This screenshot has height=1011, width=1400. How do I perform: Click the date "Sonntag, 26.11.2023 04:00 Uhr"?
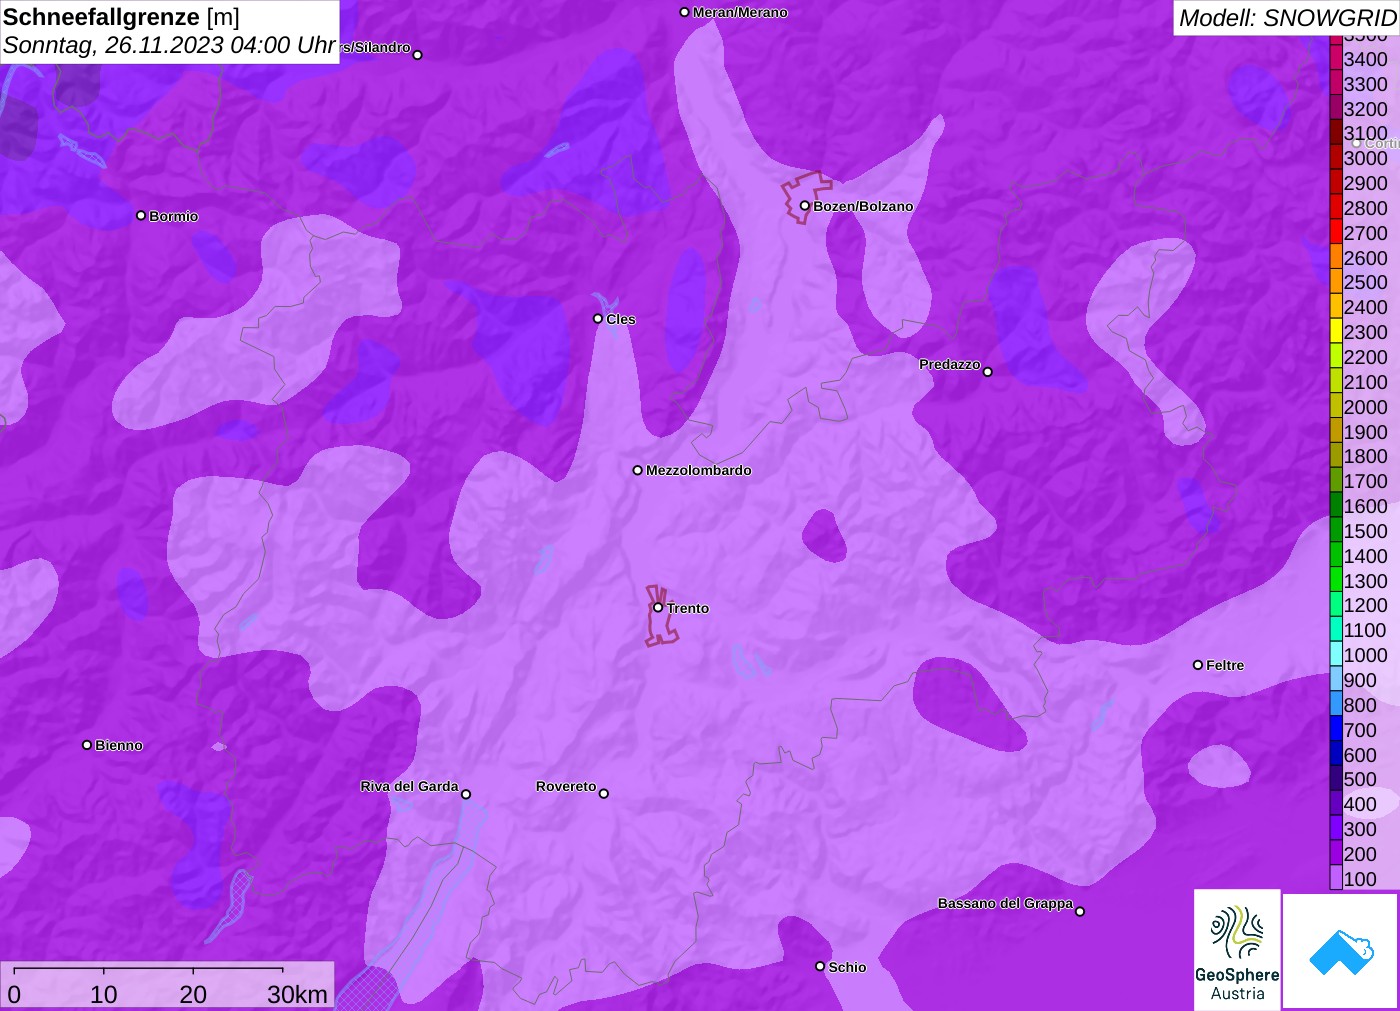tap(169, 45)
